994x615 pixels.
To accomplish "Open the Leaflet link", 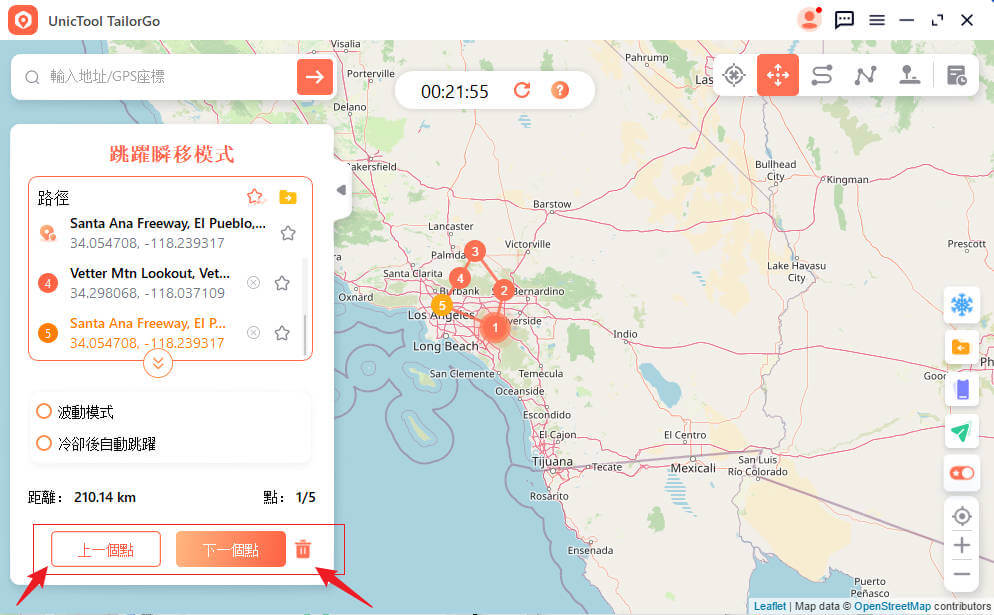I will (770, 606).
